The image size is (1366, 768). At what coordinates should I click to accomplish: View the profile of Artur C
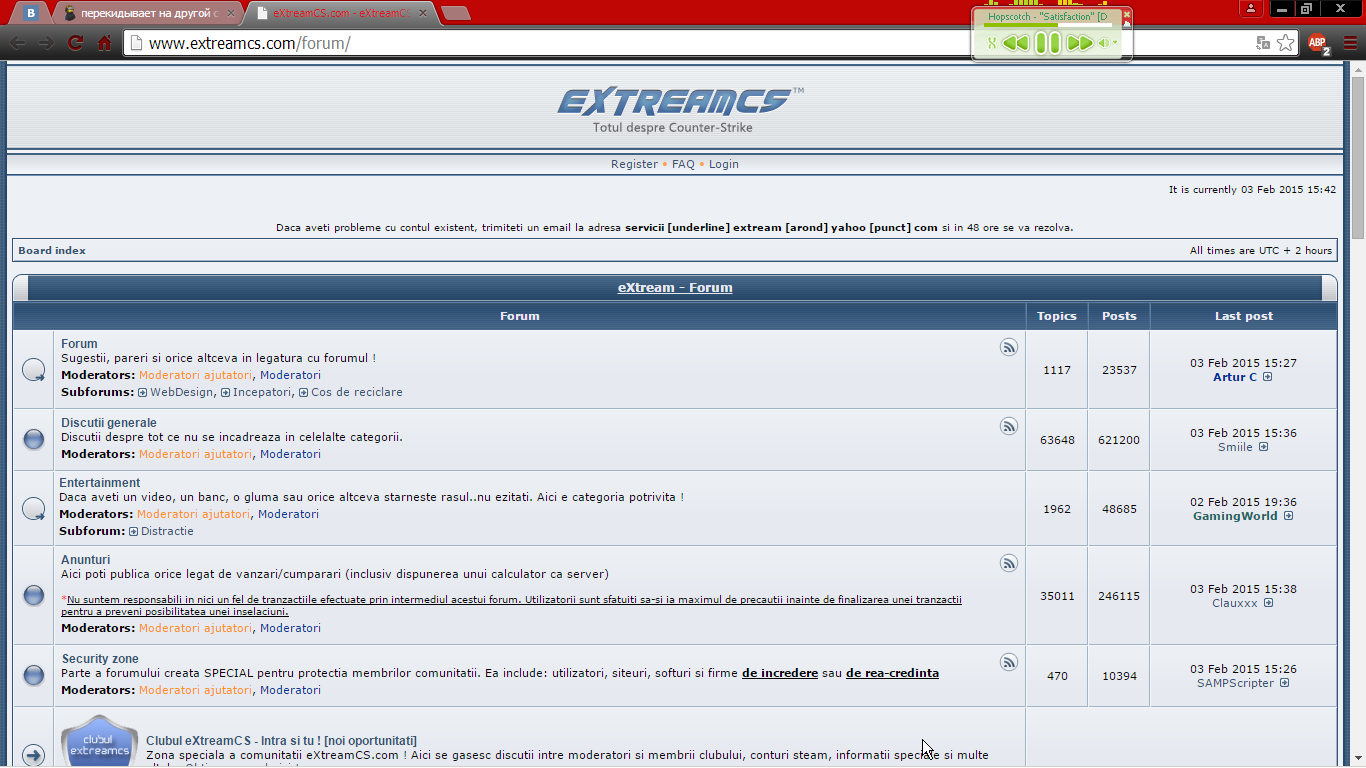(1235, 377)
